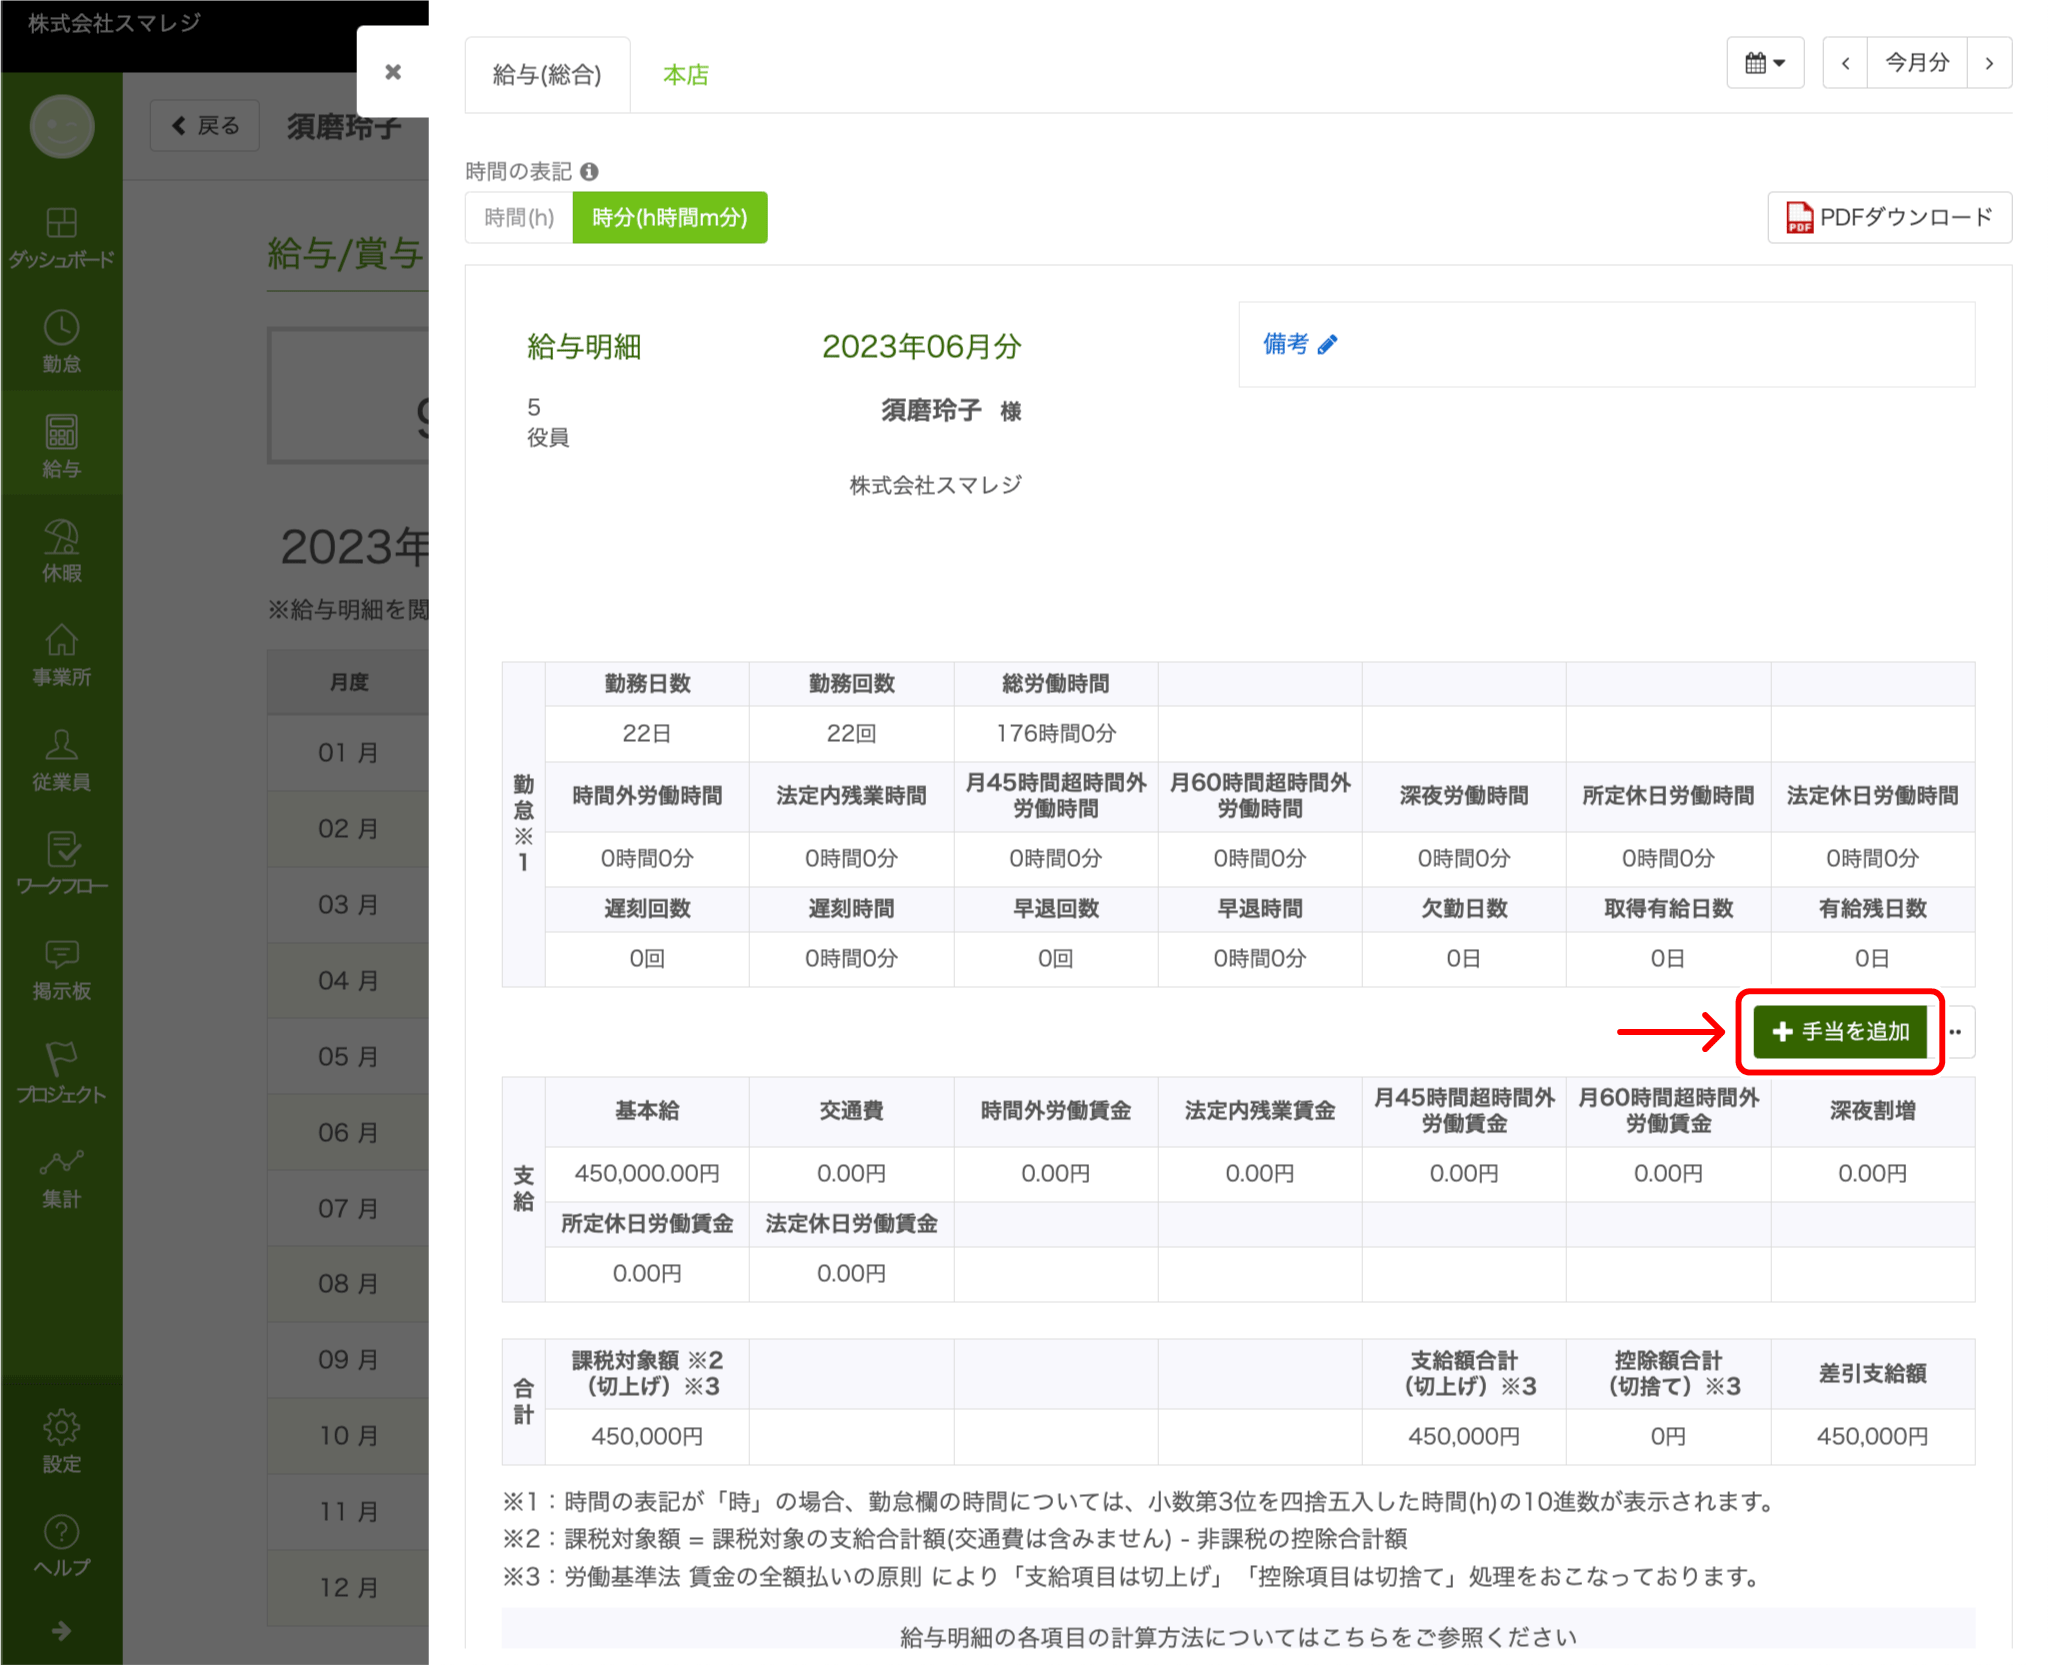The width and height of the screenshot is (2048, 1665).
Task: Open the ワークフロー checklist icon
Action: [x=61, y=864]
